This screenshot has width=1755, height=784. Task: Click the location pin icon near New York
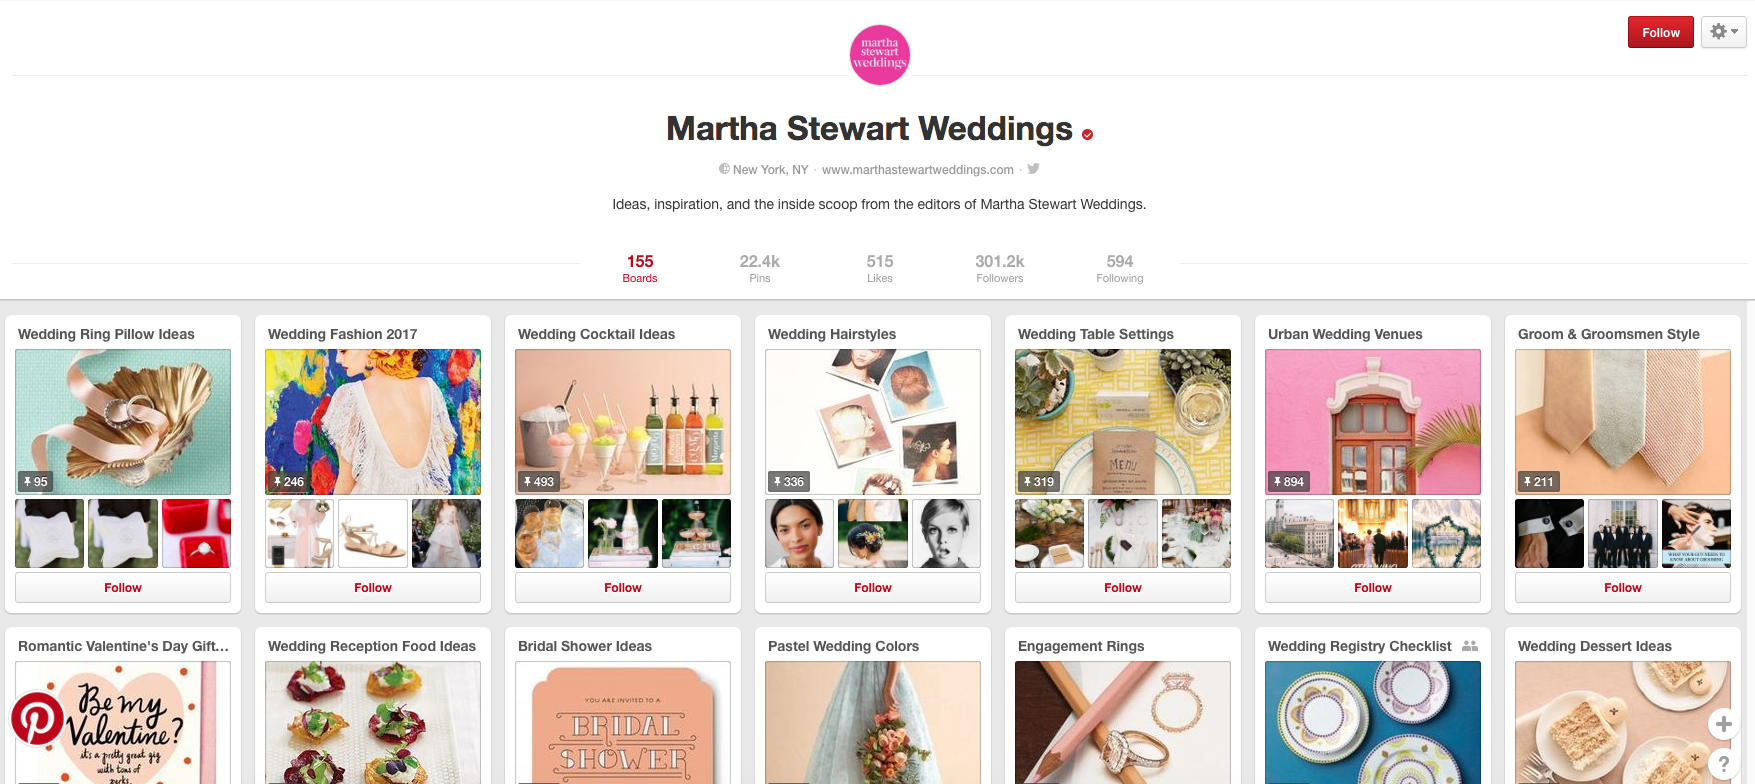click(724, 169)
